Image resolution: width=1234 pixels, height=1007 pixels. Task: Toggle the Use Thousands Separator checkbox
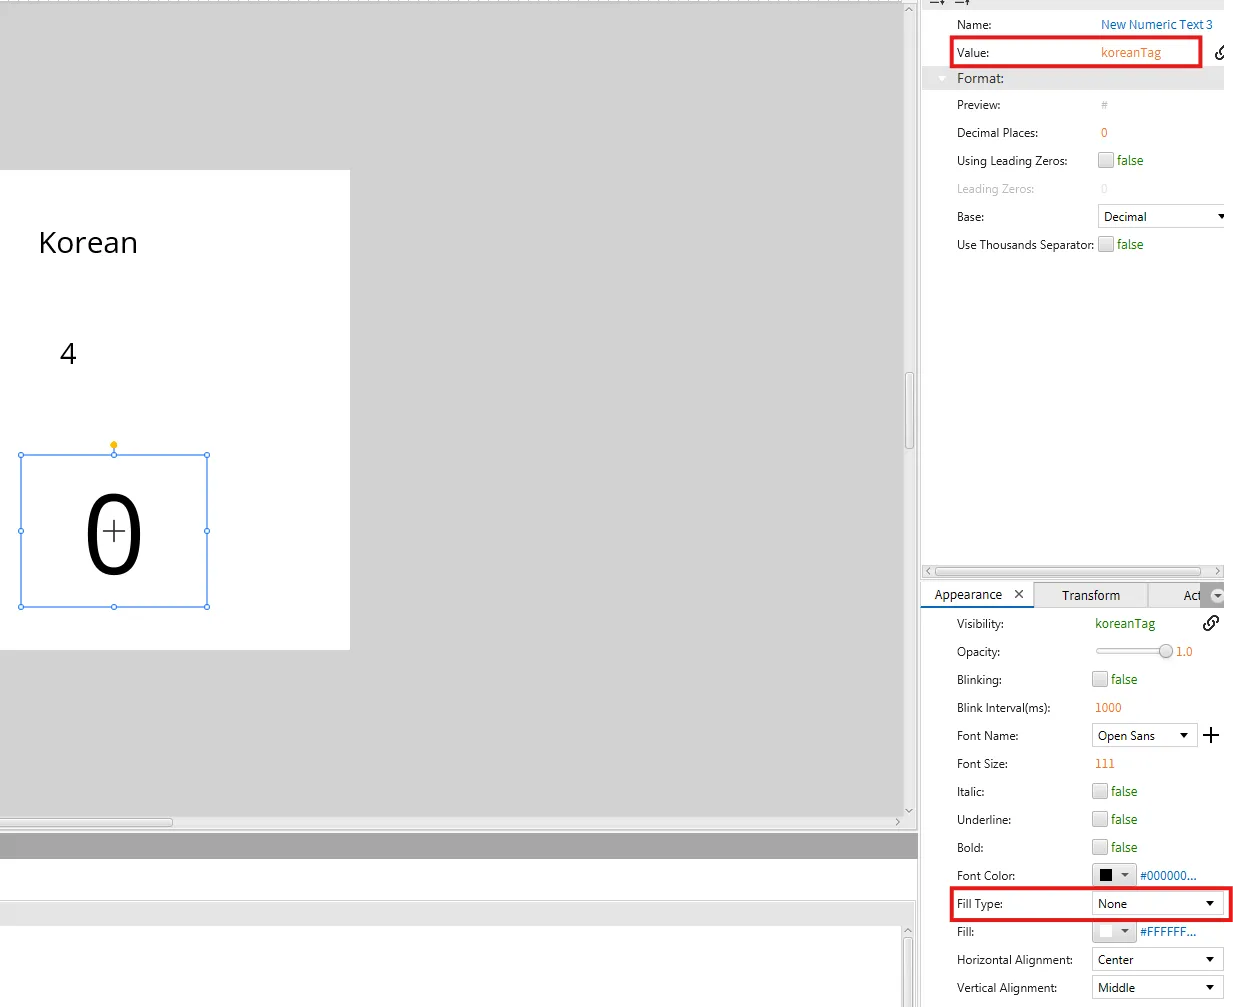(x=1106, y=244)
